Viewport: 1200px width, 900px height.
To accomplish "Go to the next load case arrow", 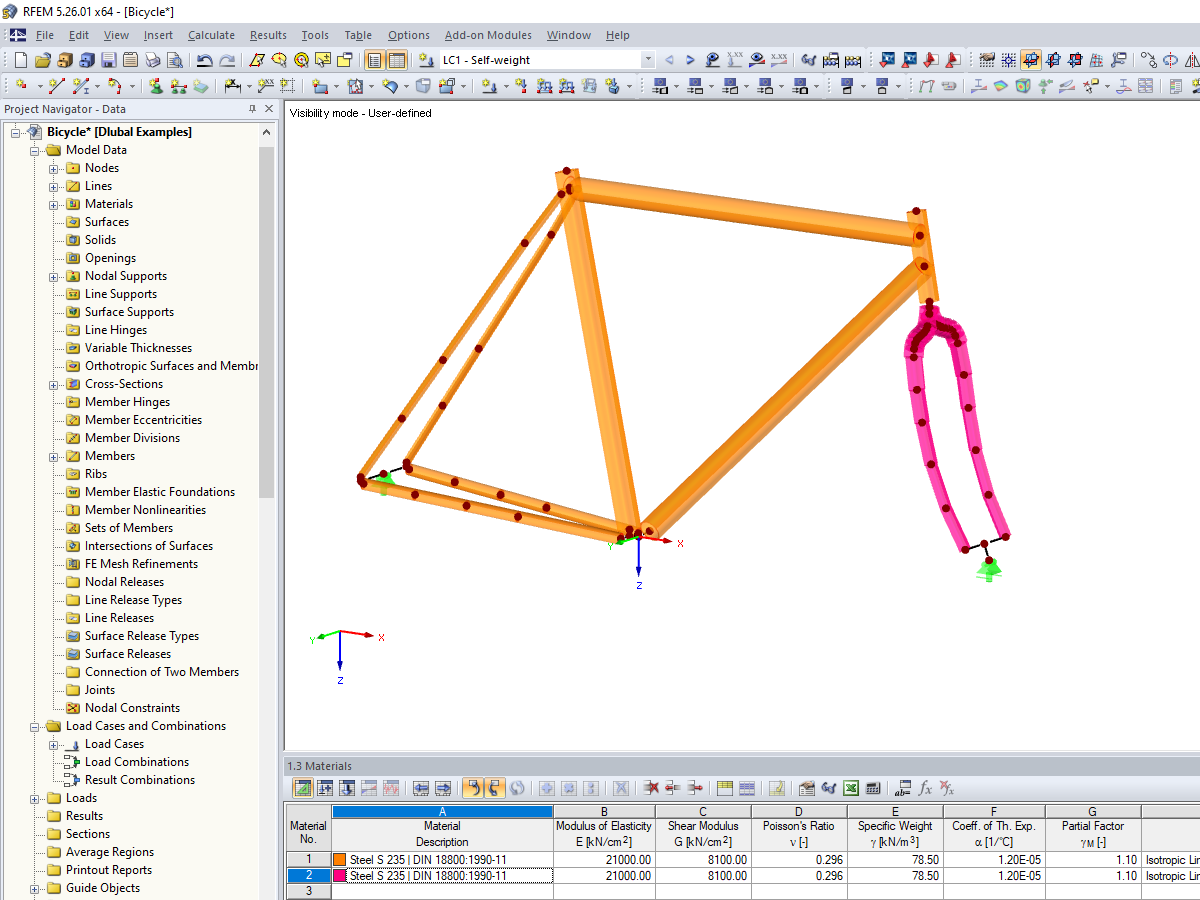I will click(x=690, y=60).
